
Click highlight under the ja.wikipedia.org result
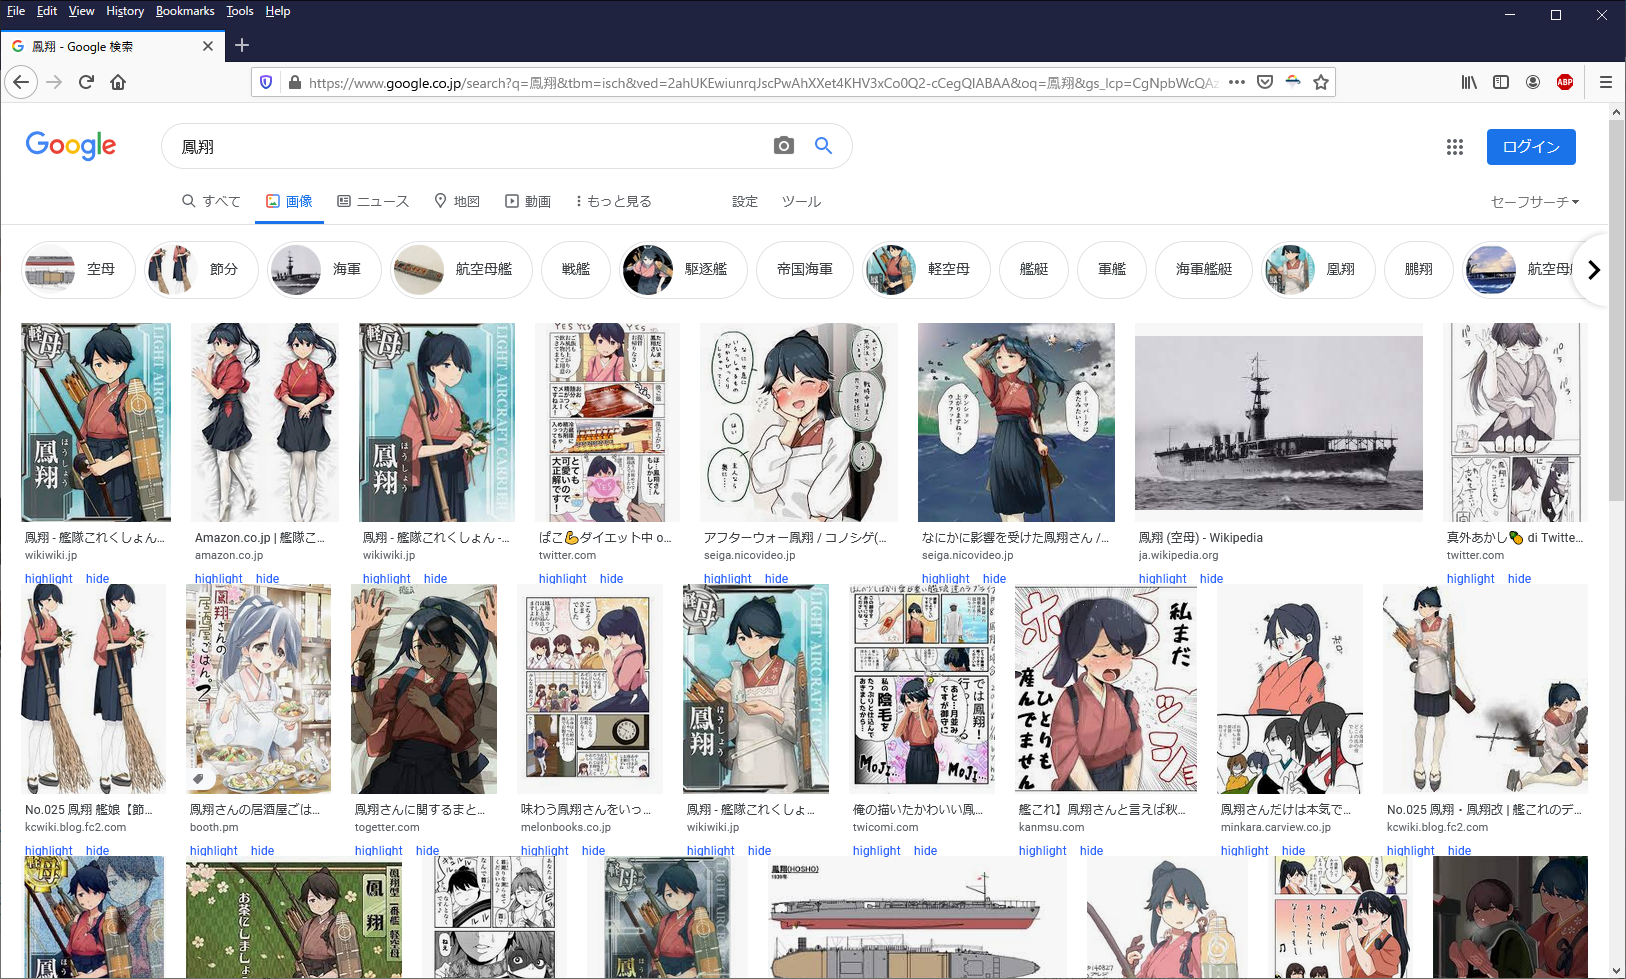[x=1163, y=579]
